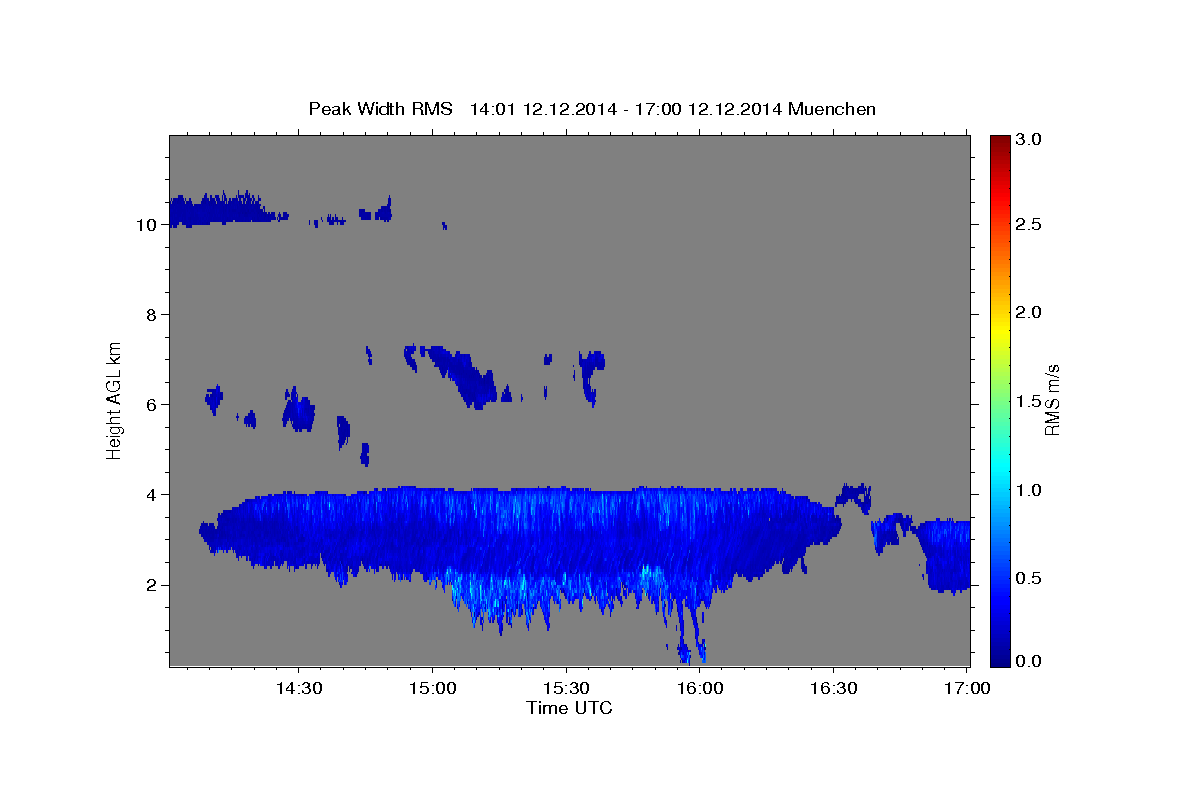Click the 16:30 time axis label

pos(834,688)
